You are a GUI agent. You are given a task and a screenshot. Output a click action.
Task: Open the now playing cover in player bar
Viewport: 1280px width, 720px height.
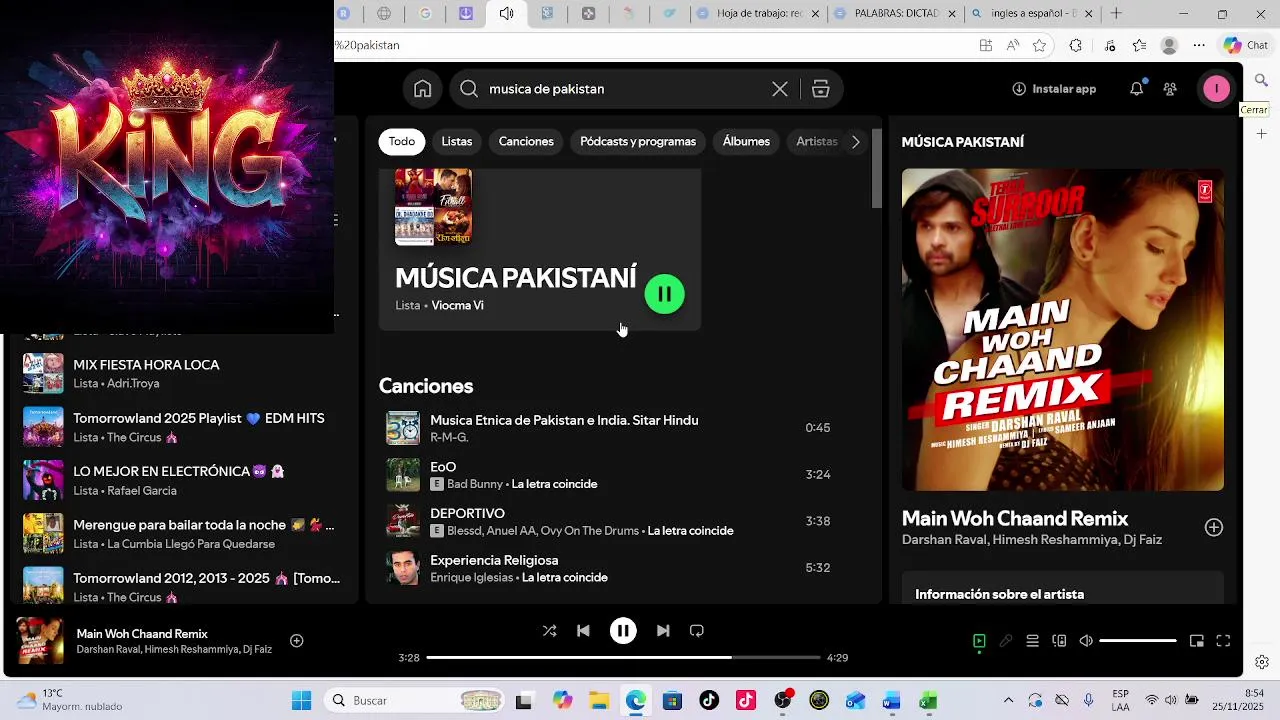pyautogui.click(x=40, y=641)
